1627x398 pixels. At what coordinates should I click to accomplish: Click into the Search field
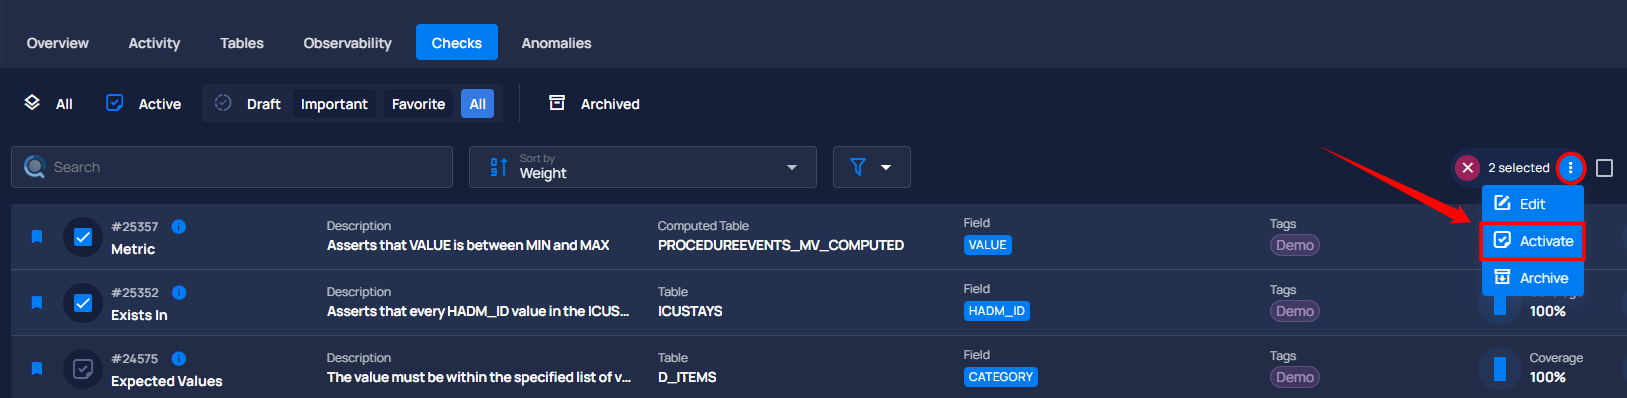tap(232, 167)
